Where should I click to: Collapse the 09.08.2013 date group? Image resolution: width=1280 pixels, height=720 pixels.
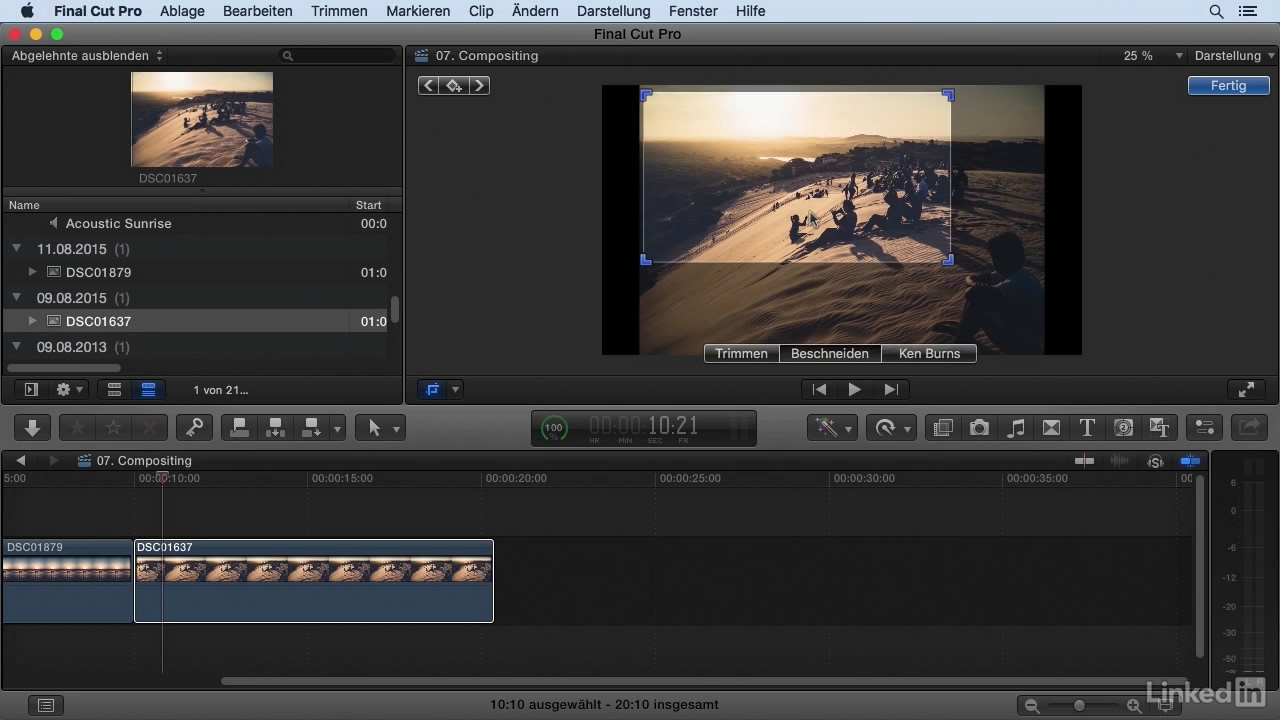17,347
